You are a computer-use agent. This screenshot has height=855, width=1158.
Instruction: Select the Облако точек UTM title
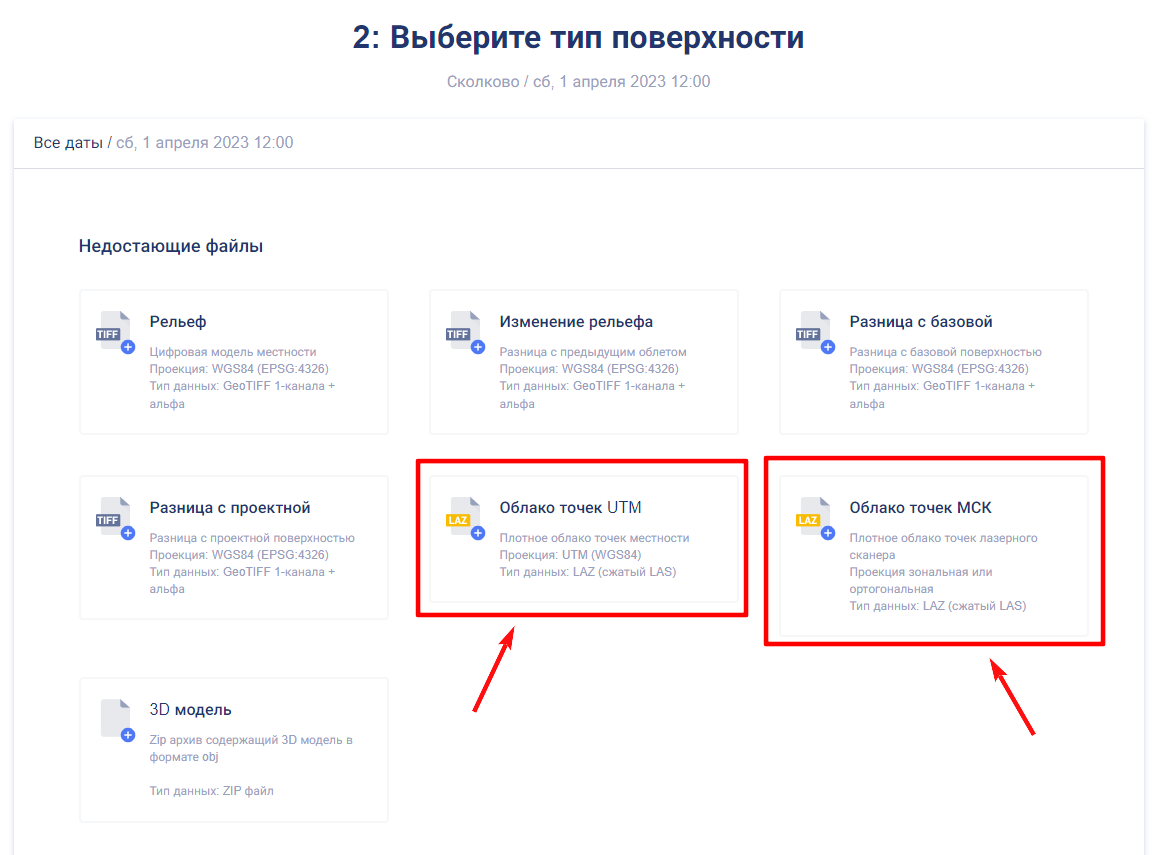pos(570,508)
